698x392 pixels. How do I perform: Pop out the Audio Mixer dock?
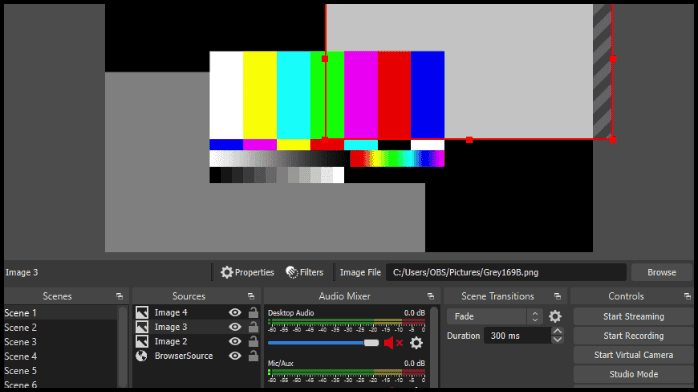tap(430, 296)
